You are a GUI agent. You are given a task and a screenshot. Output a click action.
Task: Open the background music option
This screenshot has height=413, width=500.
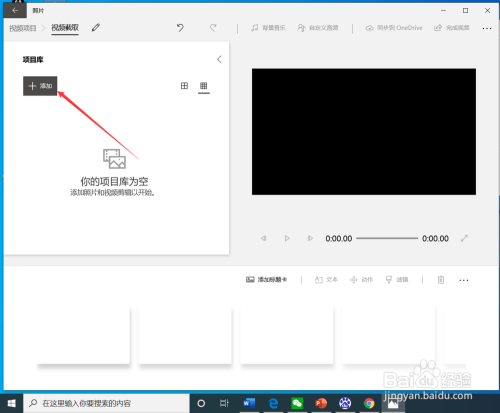tap(268, 28)
